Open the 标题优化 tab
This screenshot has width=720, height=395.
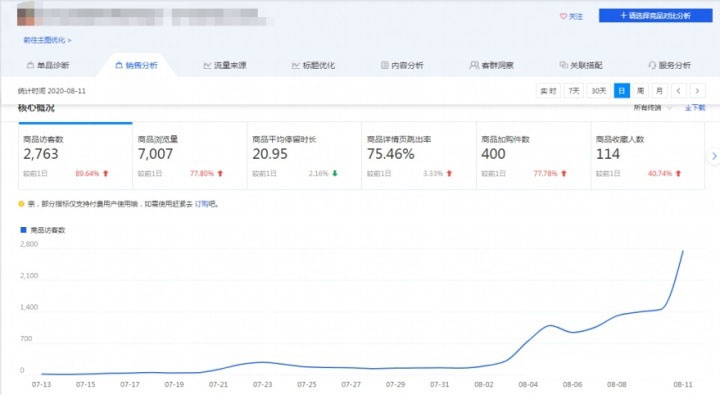tap(313, 65)
